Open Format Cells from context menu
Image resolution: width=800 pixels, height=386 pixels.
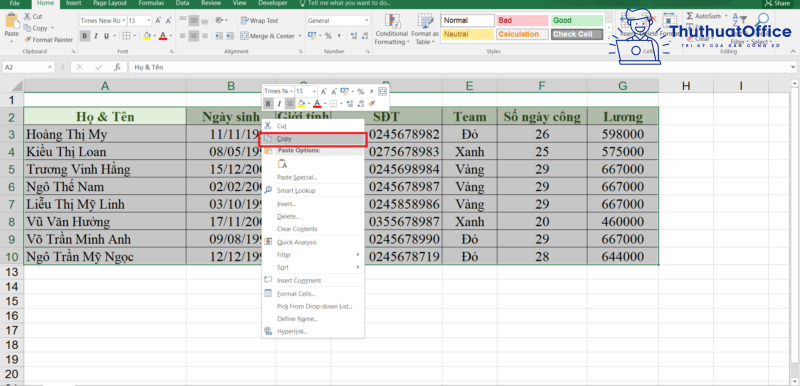click(313, 294)
